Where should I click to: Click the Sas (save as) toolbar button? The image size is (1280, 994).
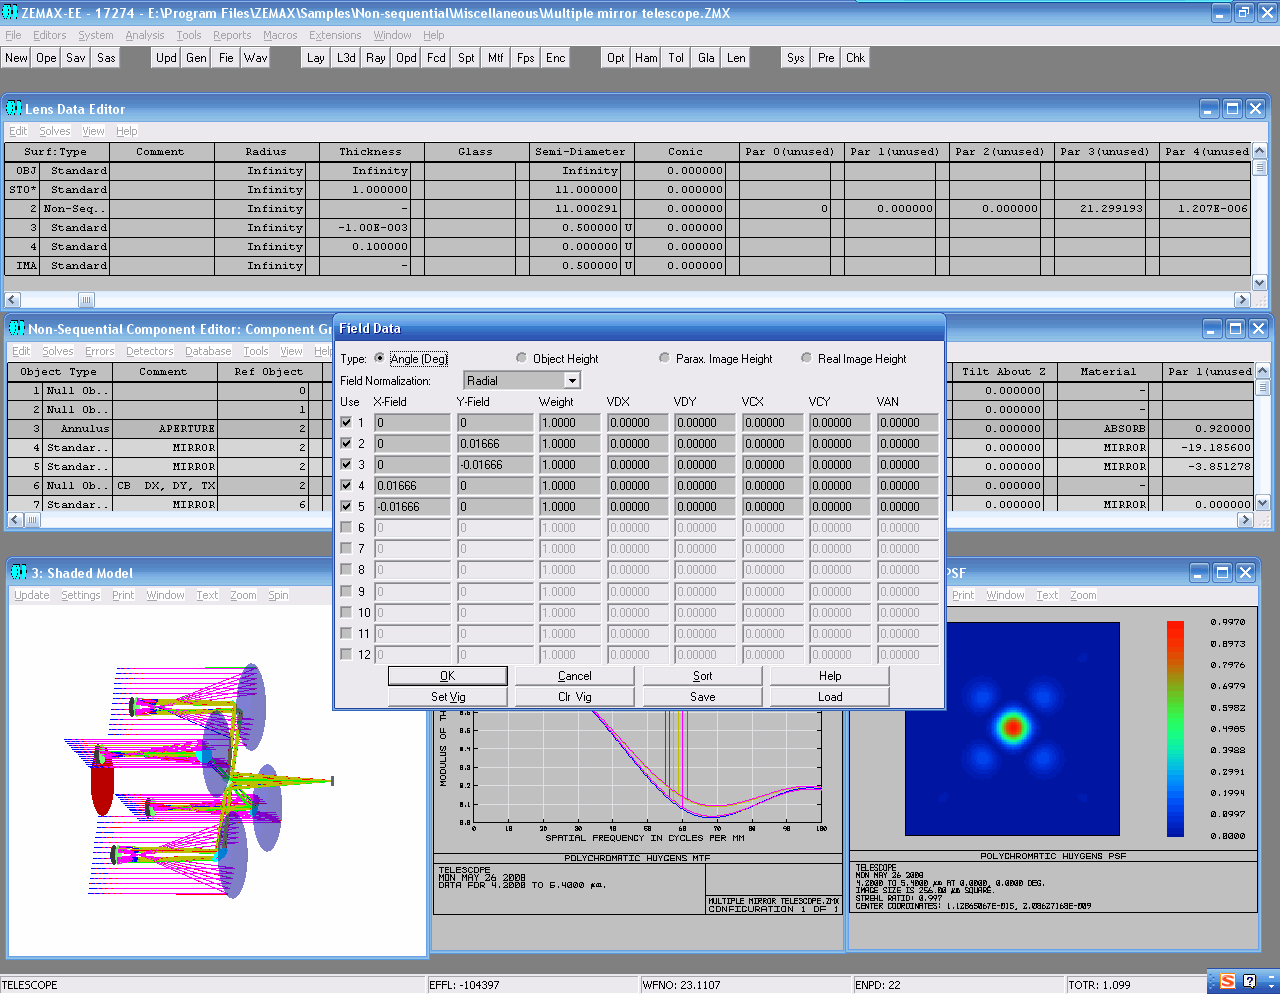pyautogui.click(x=106, y=58)
